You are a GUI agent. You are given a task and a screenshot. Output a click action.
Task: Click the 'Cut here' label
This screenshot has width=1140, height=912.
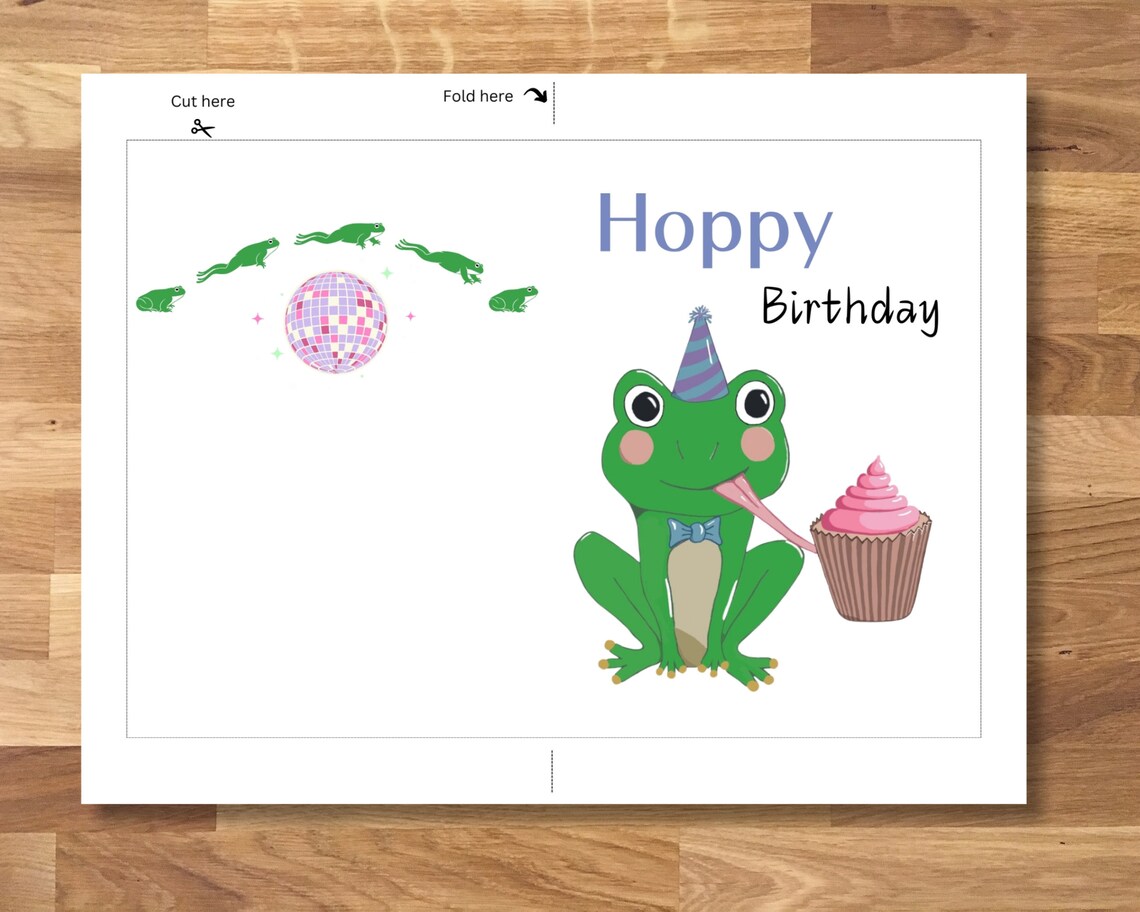point(203,101)
